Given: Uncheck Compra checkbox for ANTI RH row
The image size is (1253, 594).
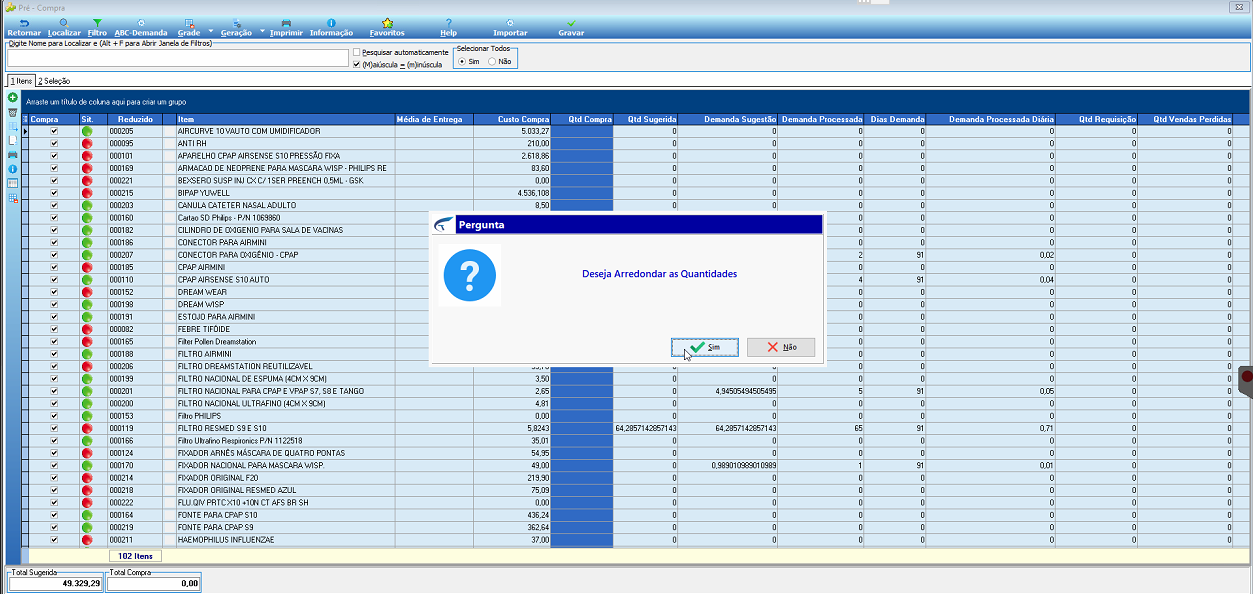Looking at the screenshot, I should click(x=54, y=143).
